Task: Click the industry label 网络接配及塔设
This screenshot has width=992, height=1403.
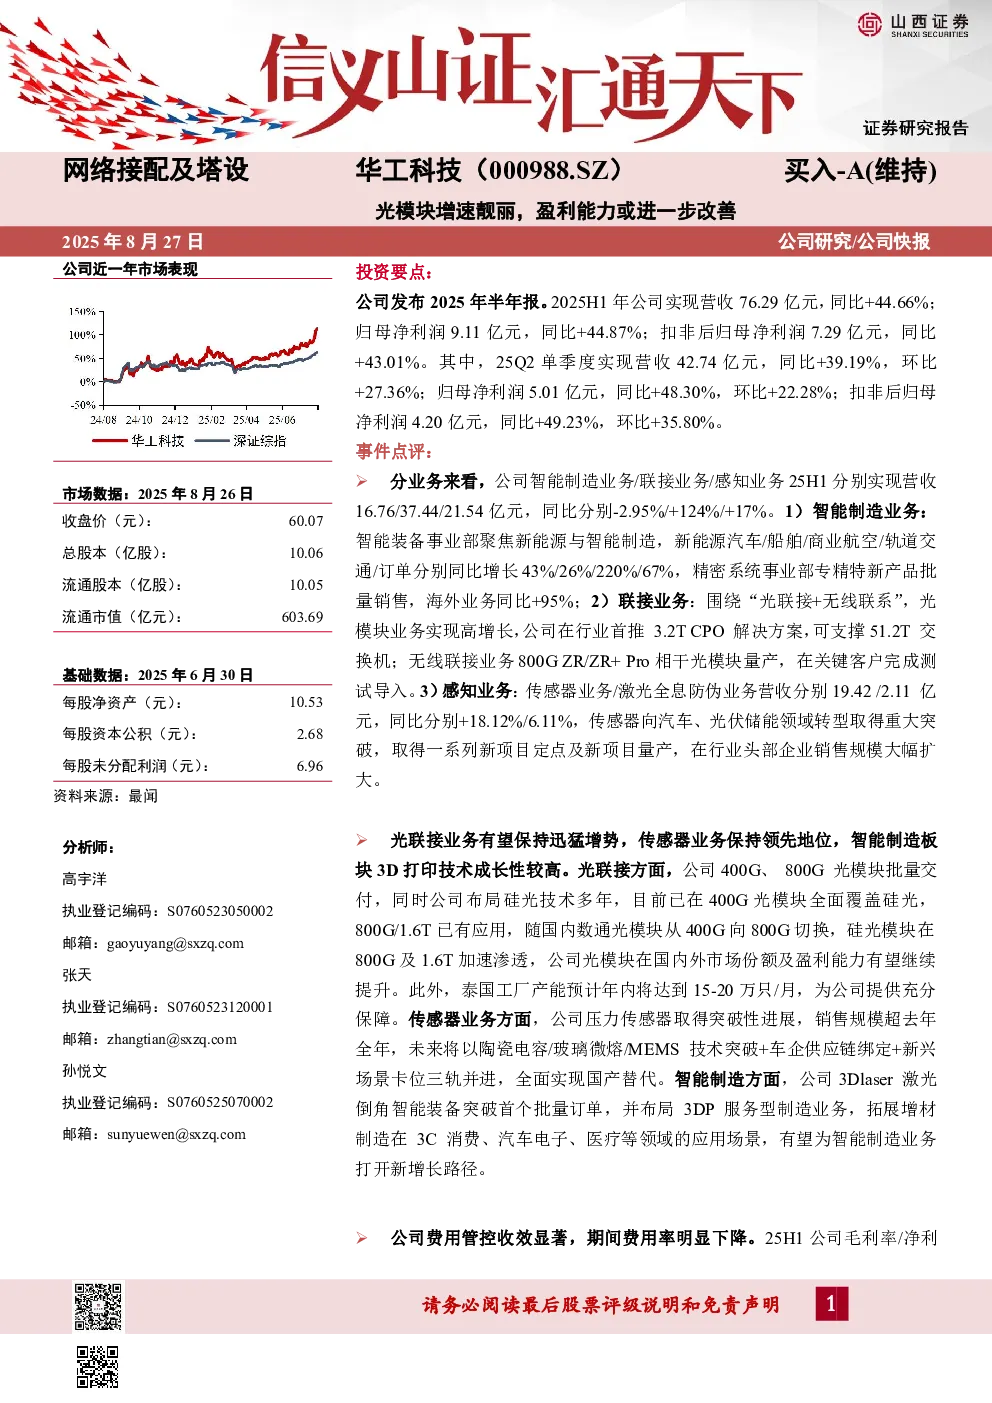Action: click(156, 170)
